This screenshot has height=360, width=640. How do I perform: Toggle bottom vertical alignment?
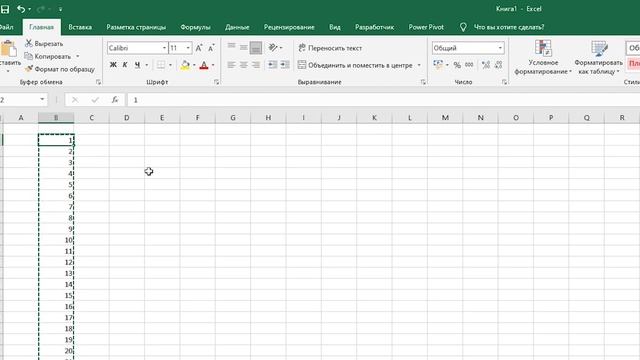(x=256, y=48)
